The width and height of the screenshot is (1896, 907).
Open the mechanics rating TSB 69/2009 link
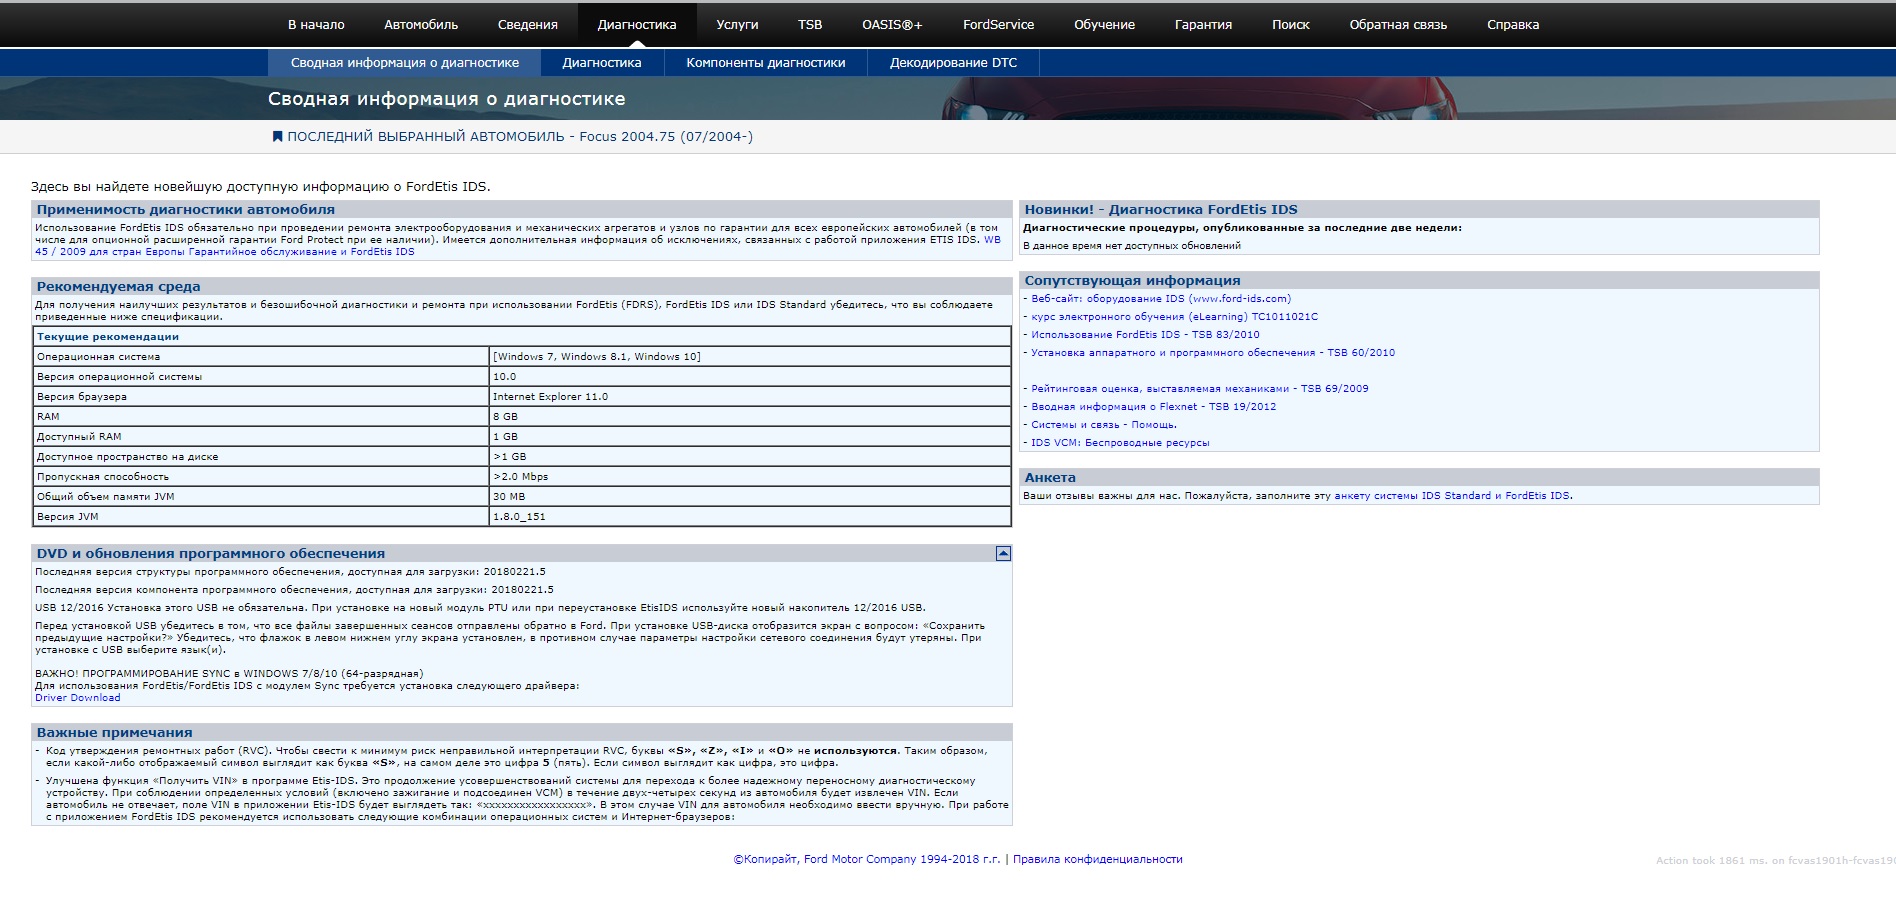tap(1200, 388)
